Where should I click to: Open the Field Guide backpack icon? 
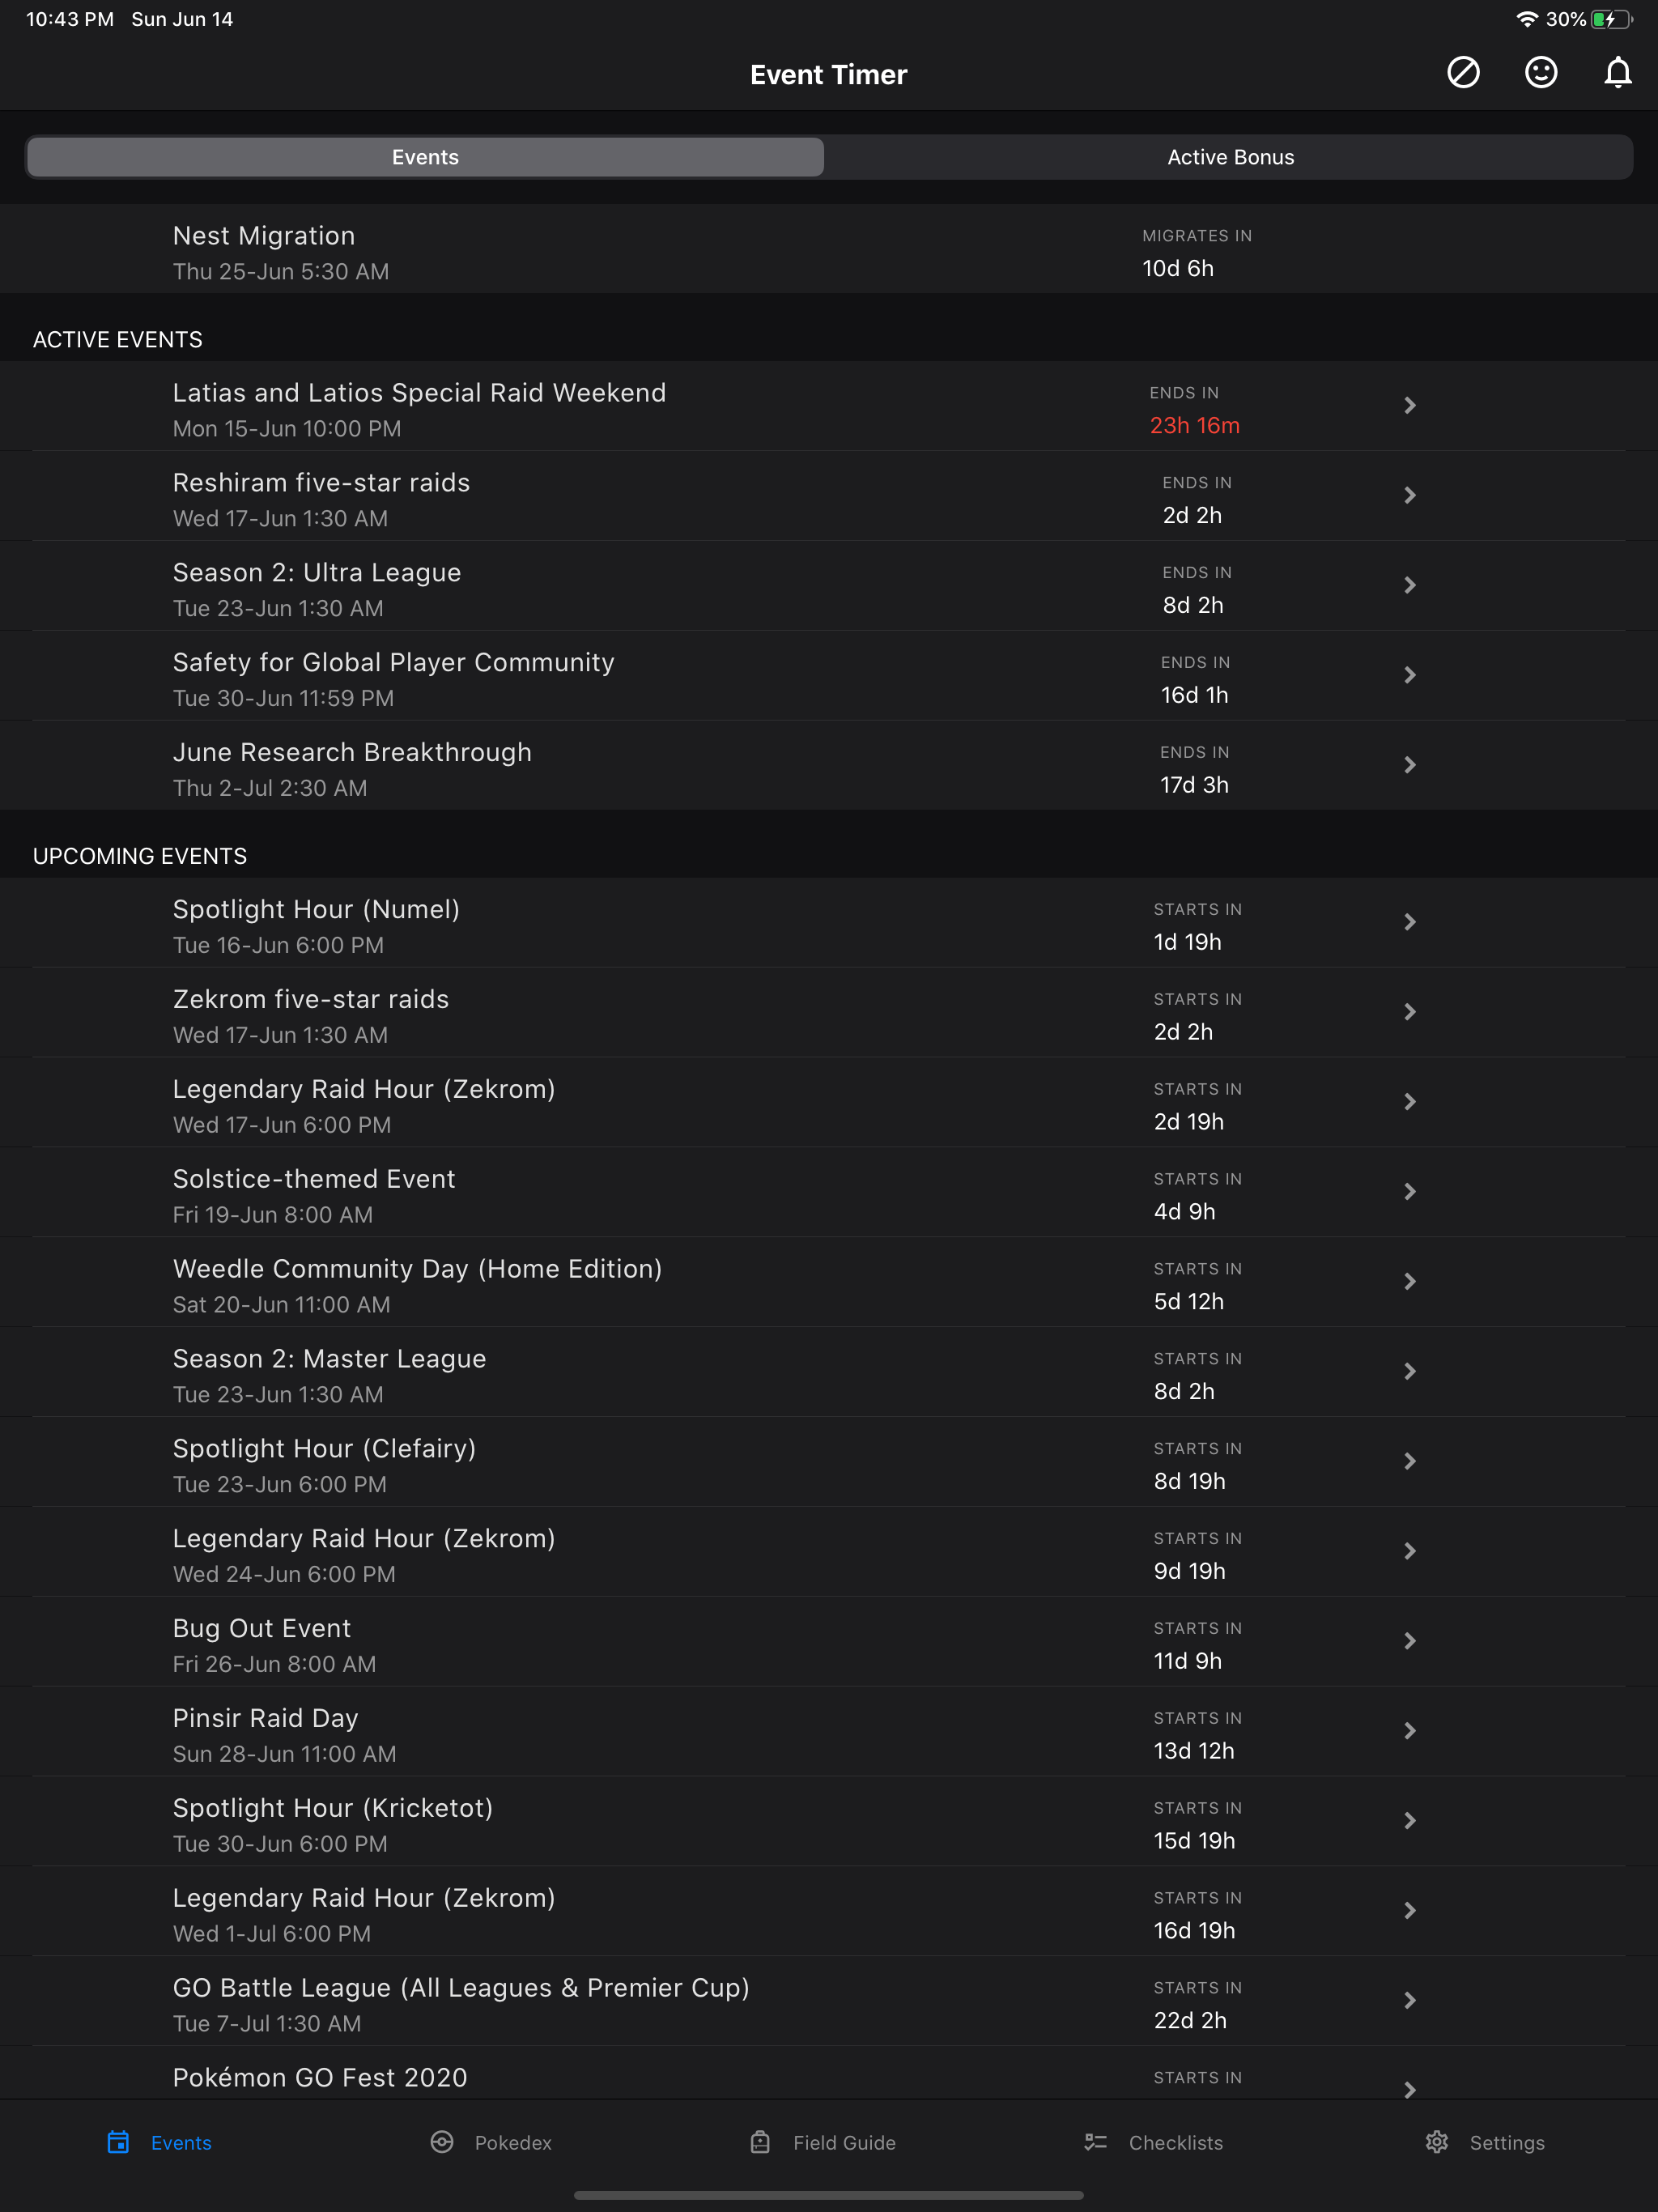tap(760, 2142)
